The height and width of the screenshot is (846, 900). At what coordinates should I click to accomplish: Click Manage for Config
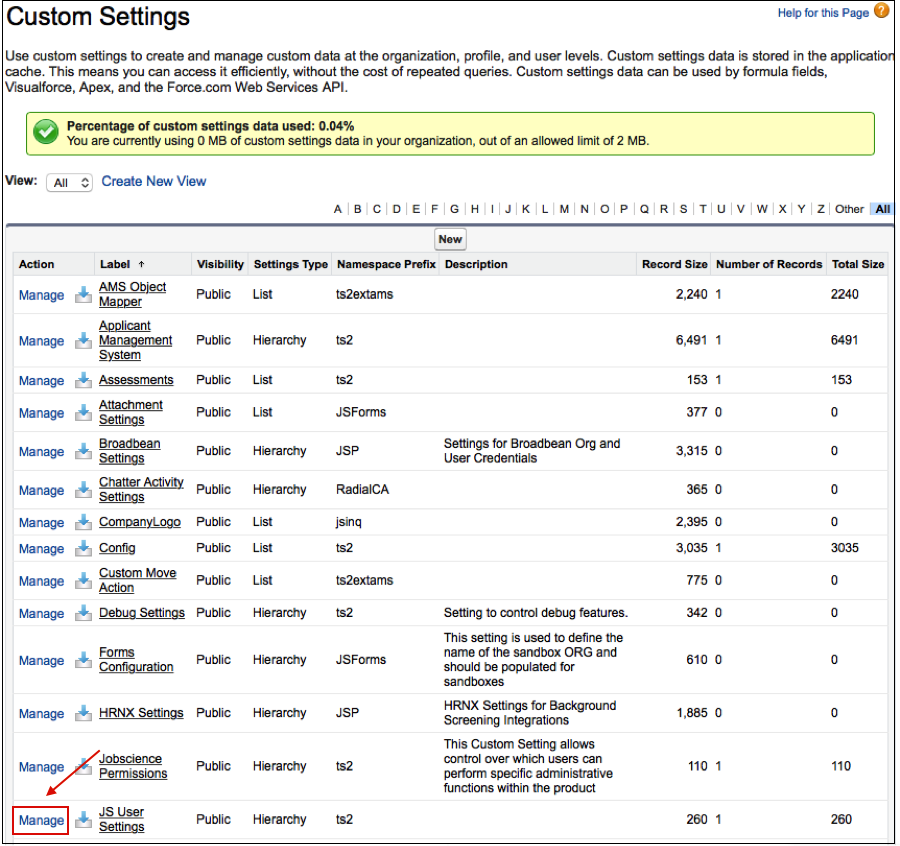pos(41,549)
